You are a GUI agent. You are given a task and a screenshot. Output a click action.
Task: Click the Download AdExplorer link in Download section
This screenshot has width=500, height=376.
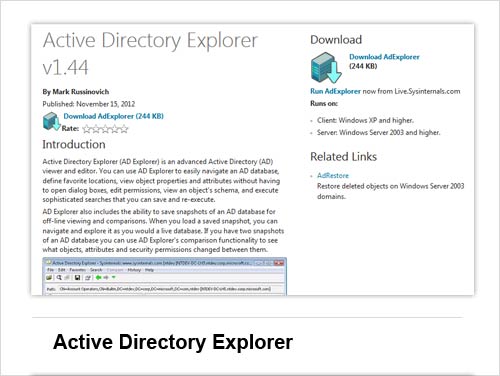click(x=384, y=57)
